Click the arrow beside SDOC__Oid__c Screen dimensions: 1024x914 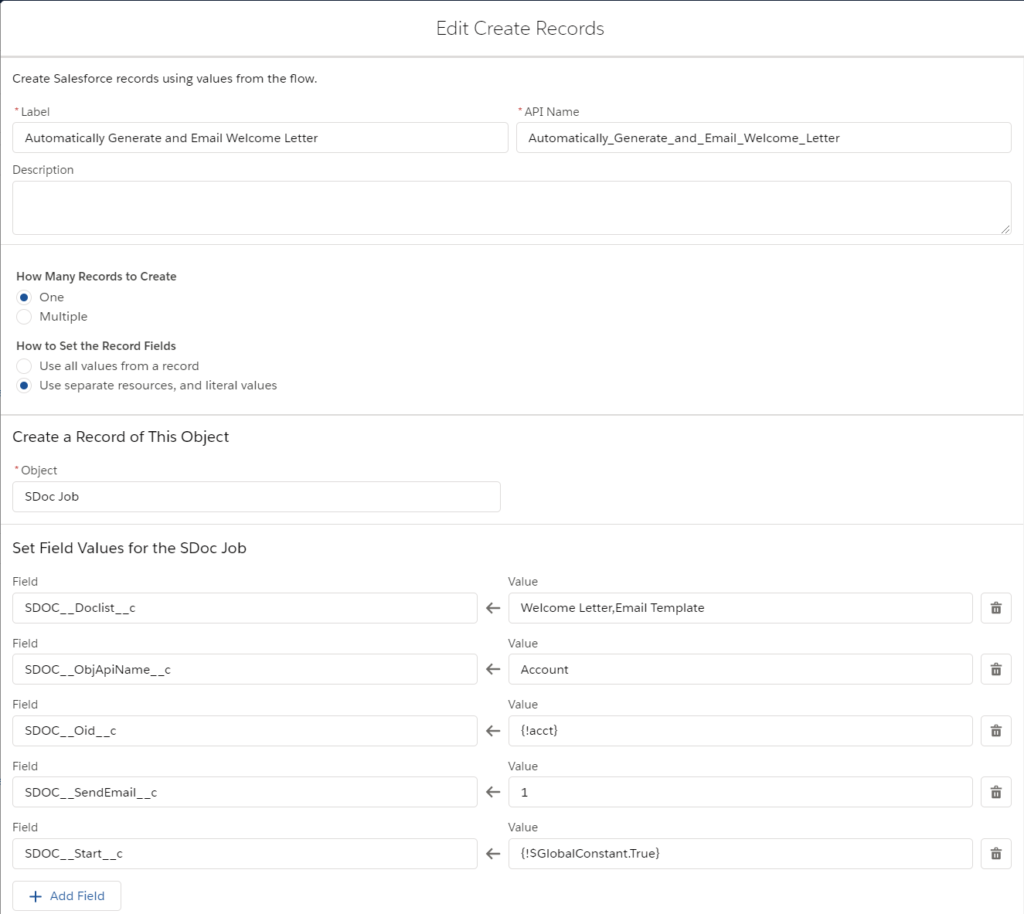coord(492,730)
